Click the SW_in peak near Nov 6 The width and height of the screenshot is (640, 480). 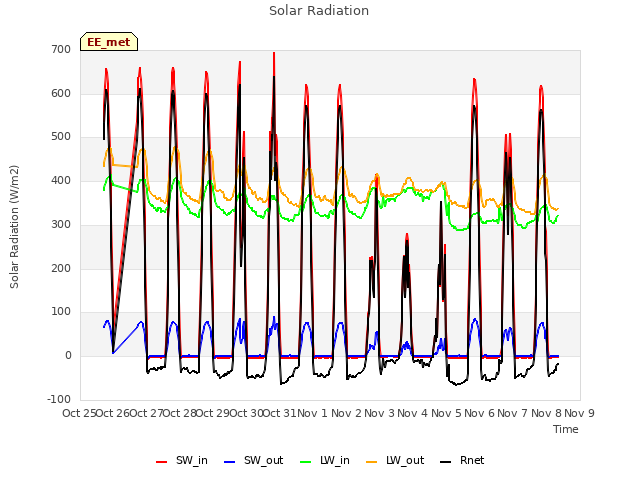click(x=474, y=79)
